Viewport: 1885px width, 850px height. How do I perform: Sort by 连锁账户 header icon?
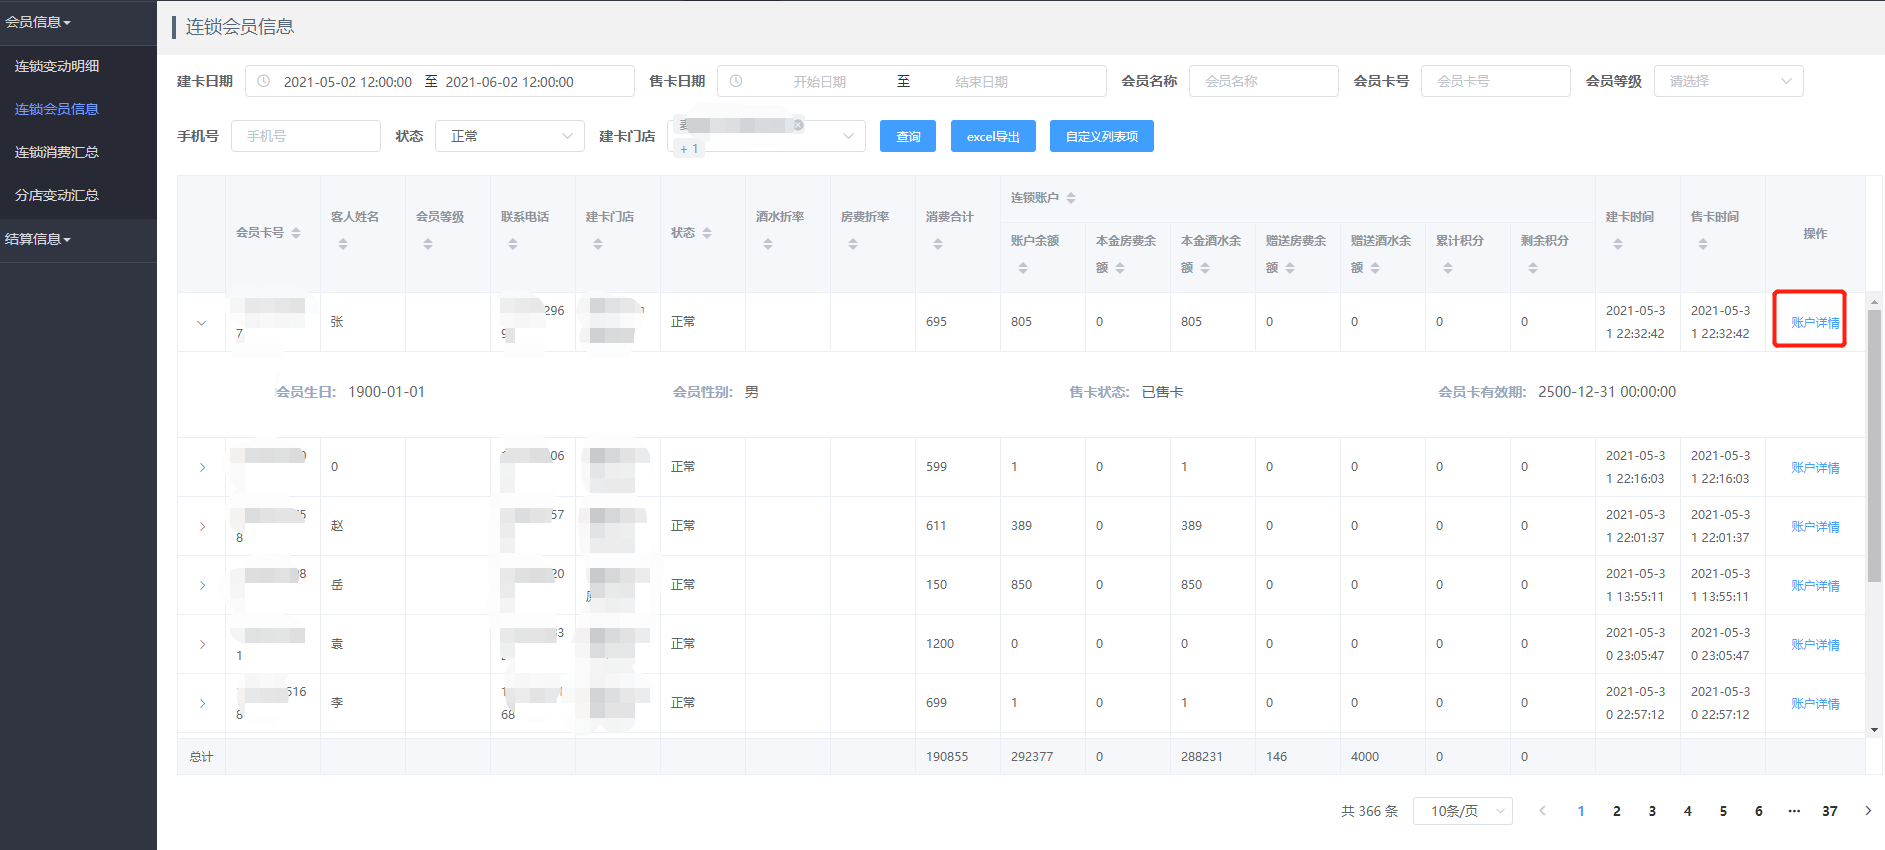[x=1071, y=198]
